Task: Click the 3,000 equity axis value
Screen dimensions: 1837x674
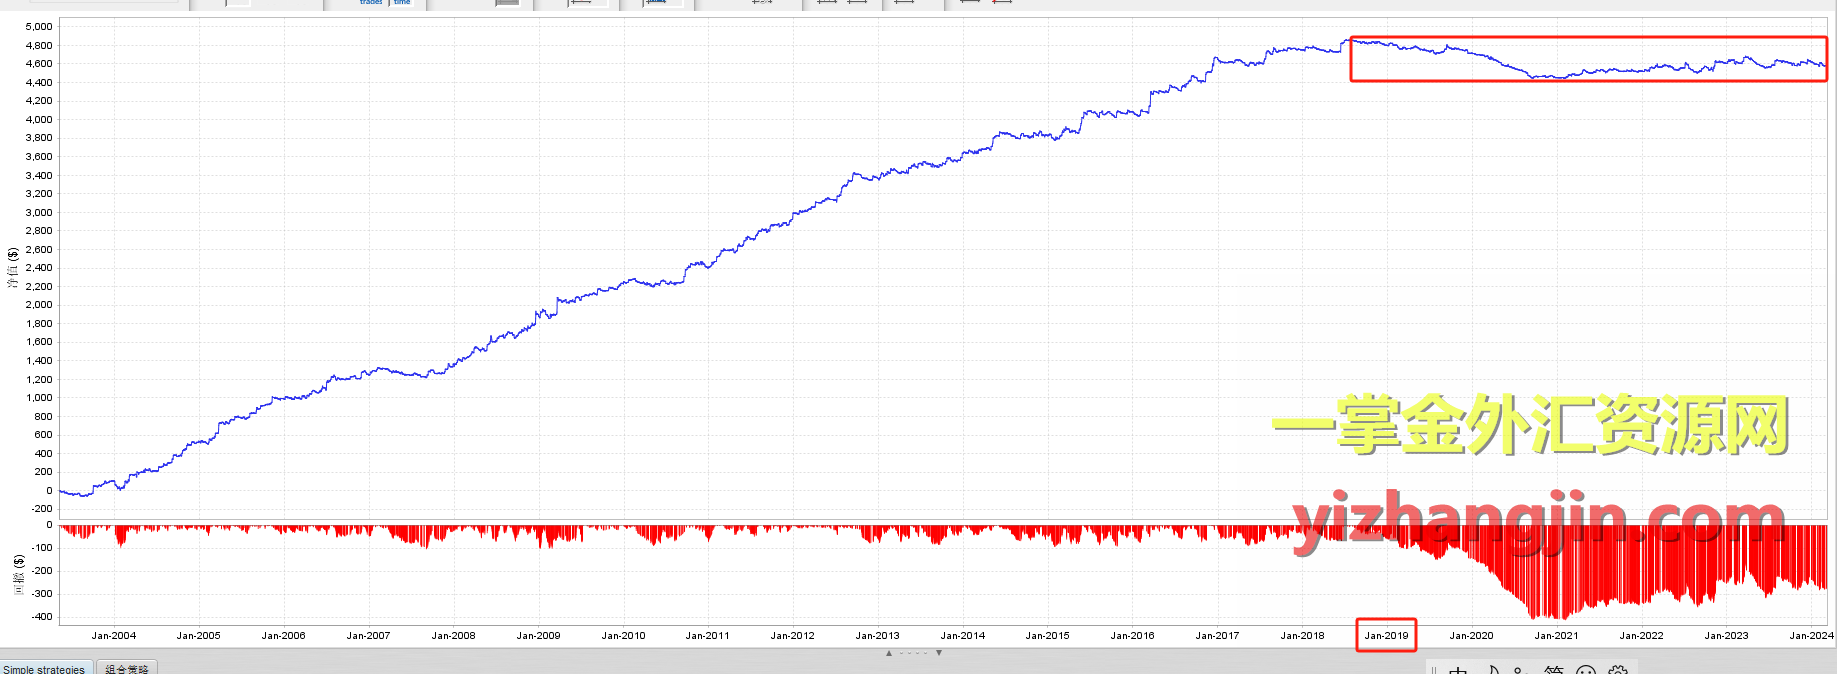Action: 40,213
